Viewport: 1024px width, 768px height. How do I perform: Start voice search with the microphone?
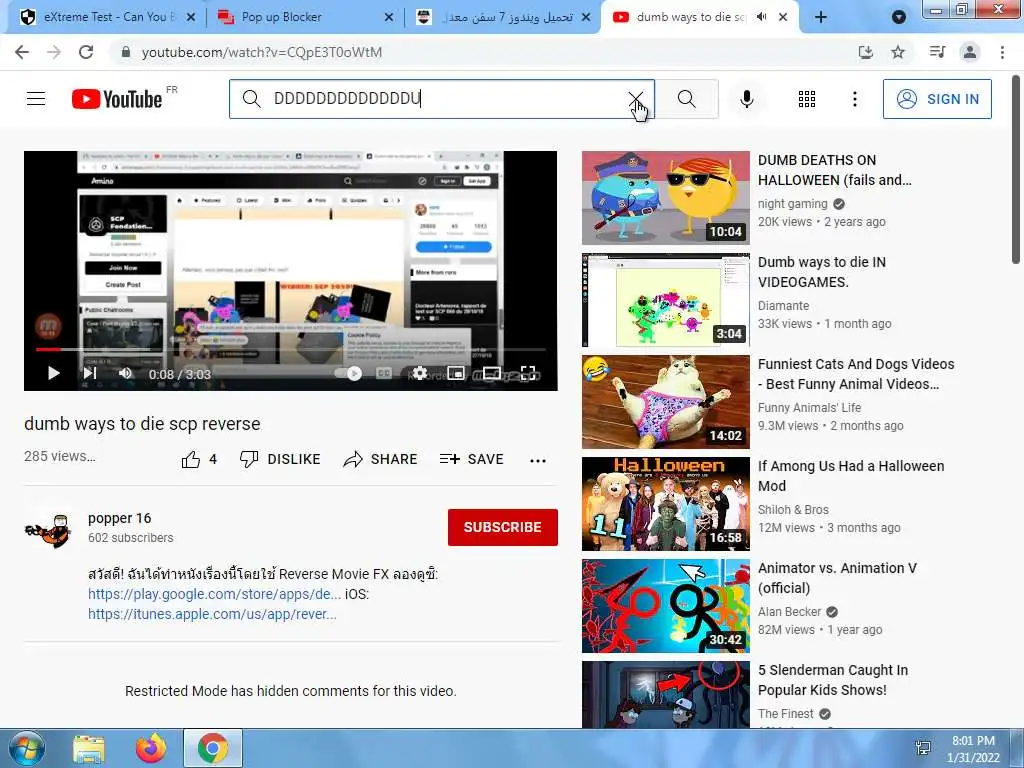point(747,99)
